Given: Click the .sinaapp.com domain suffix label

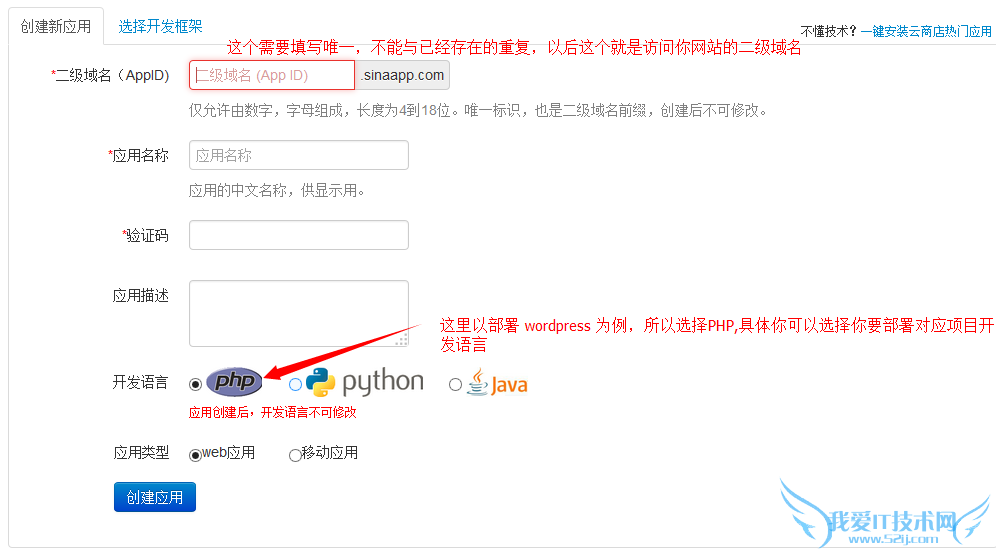Looking at the screenshot, I should (403, 75).
